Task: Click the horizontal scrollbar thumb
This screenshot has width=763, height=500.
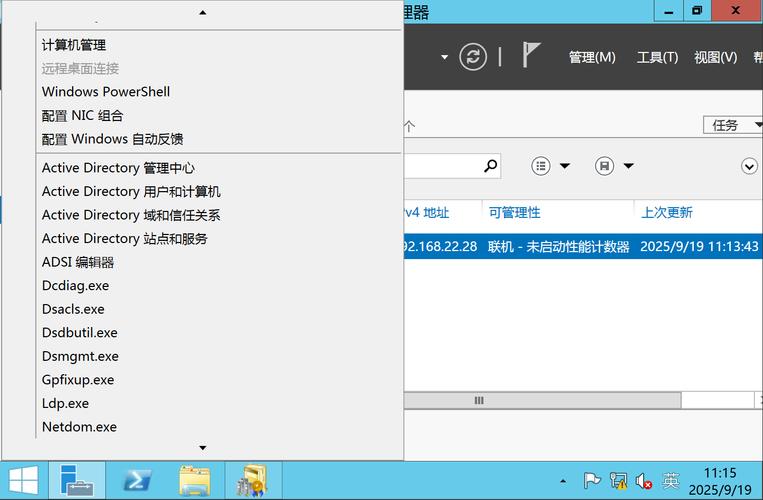Action: coord(542,400)
